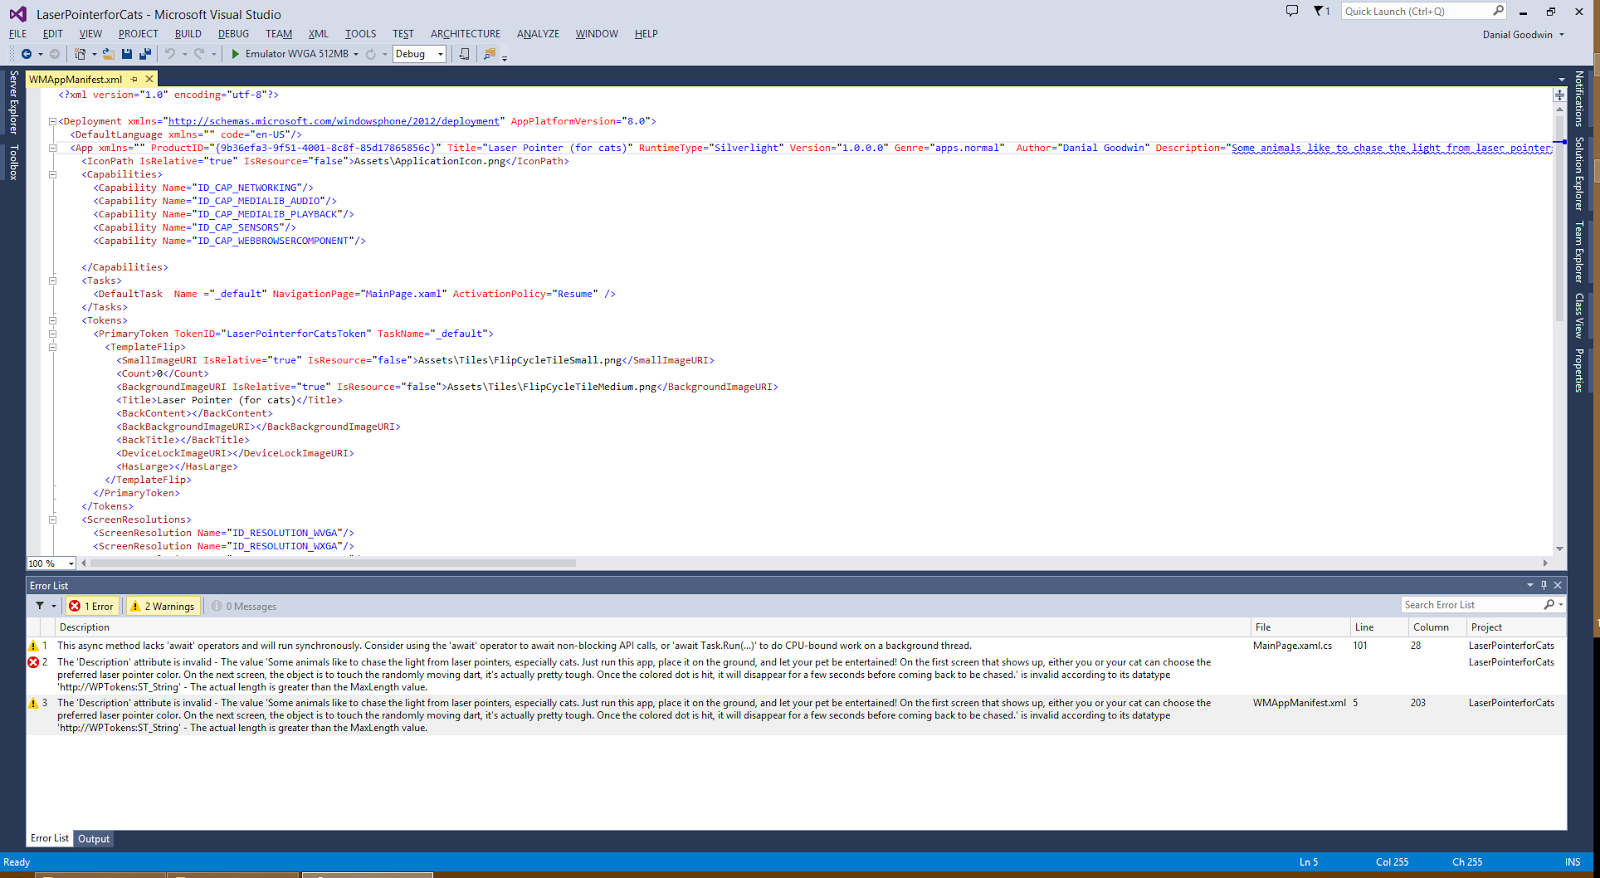
Task: Close the Error List panel
Action: [x=1557, y=585]
